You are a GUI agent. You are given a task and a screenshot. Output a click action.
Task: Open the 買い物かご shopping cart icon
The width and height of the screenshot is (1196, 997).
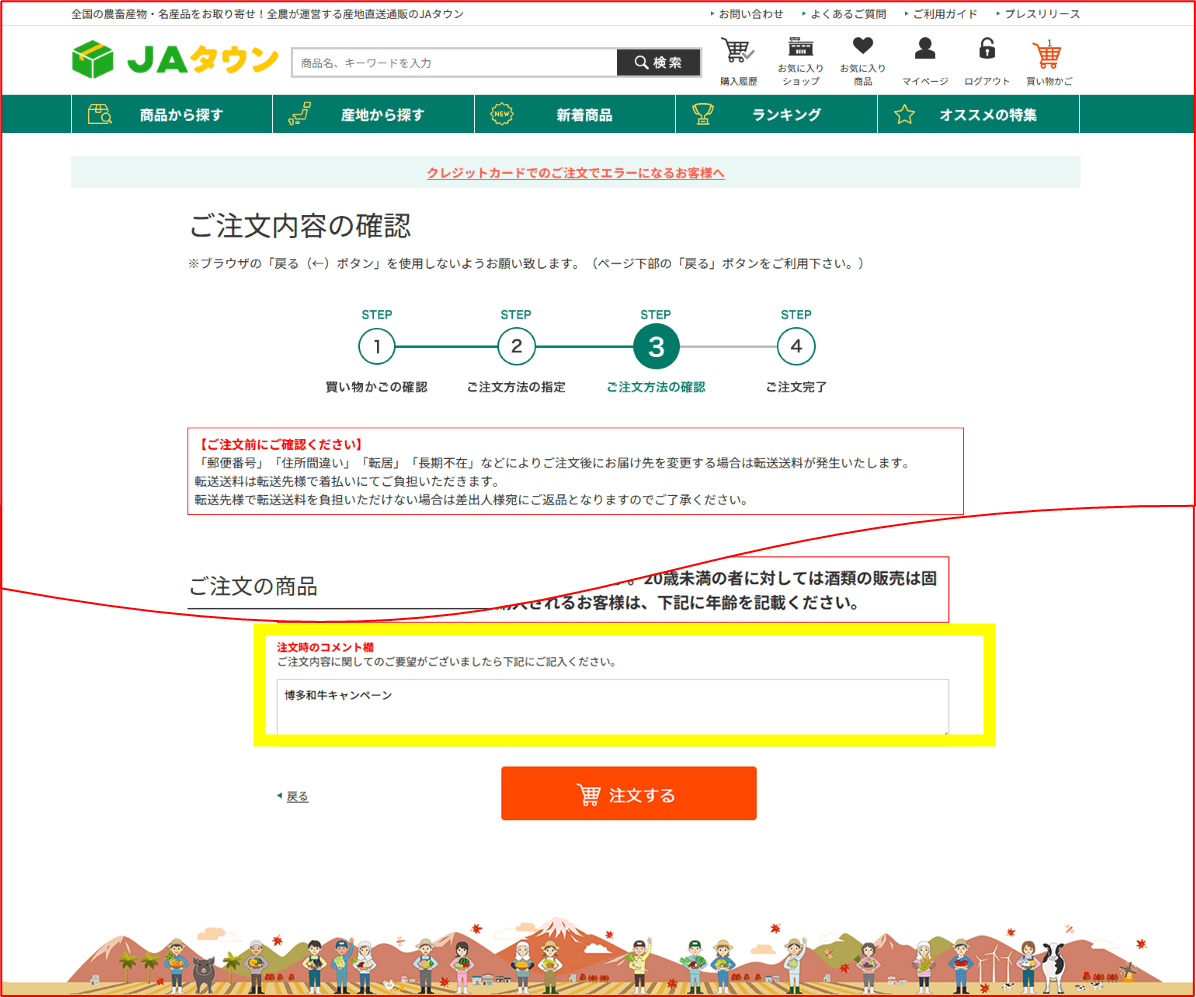1048,60
